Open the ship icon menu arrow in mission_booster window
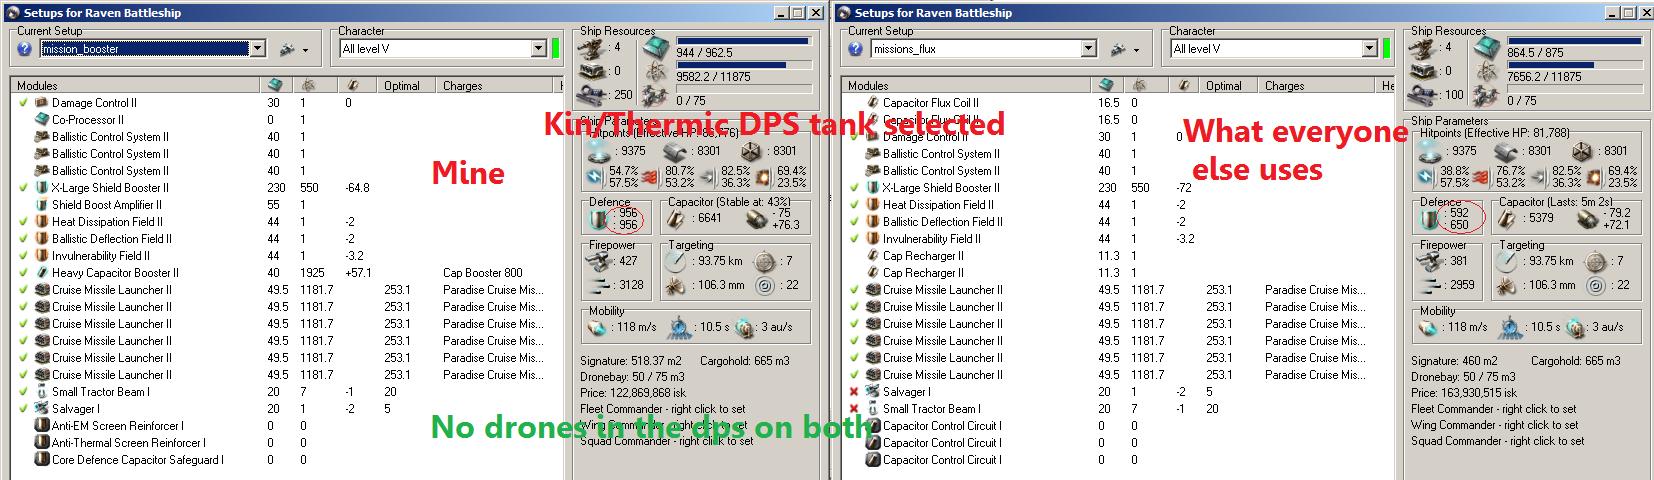Viewport: 1654px width, 480px height. (305, 50)
